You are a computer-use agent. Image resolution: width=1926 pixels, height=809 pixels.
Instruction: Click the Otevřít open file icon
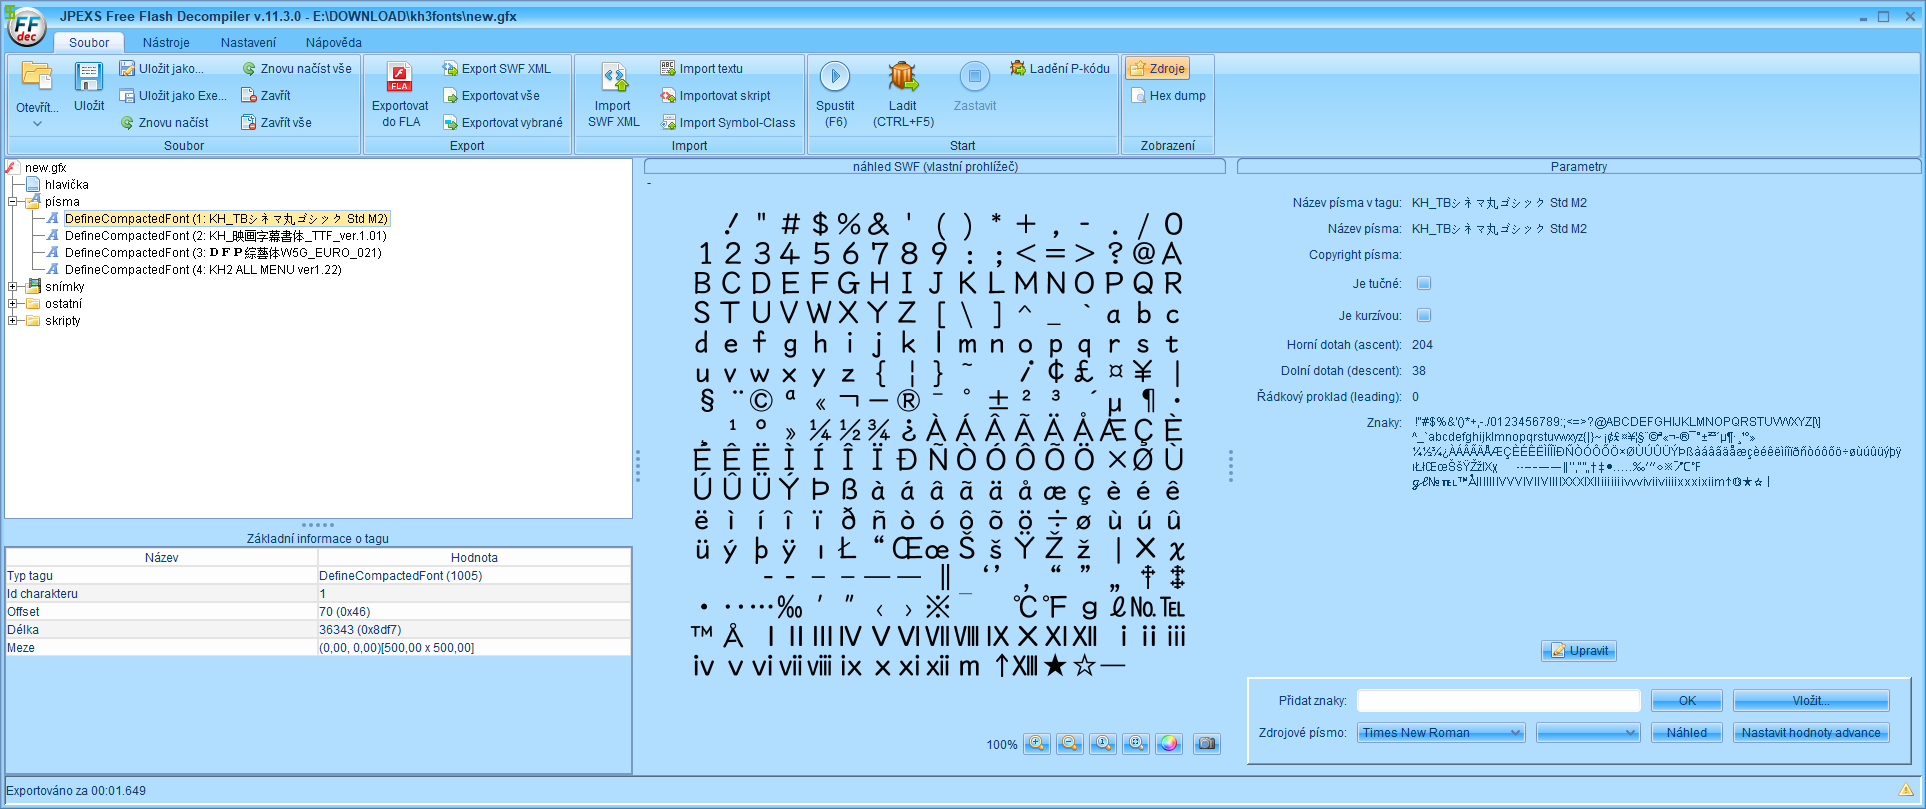(37, 77)
